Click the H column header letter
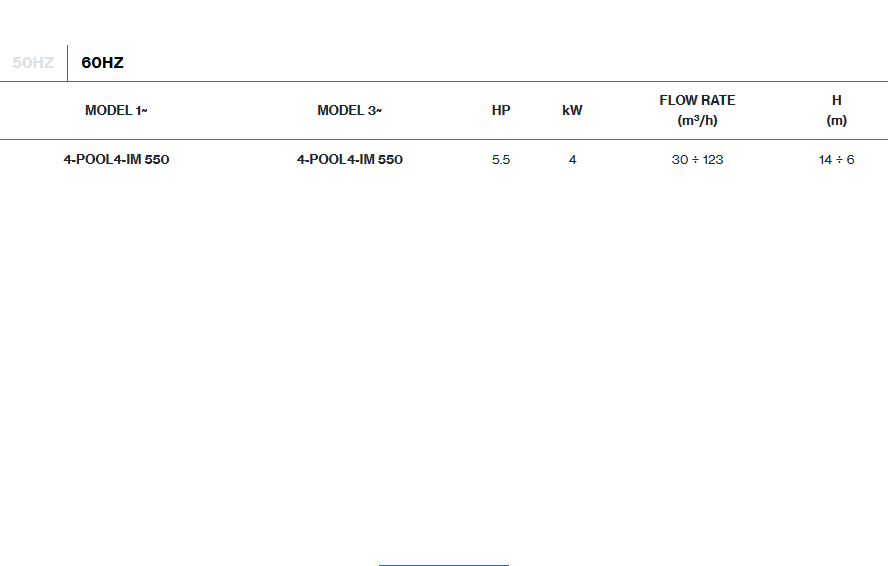The height and width of the screenshot is (566, 892). coord(836,101)
